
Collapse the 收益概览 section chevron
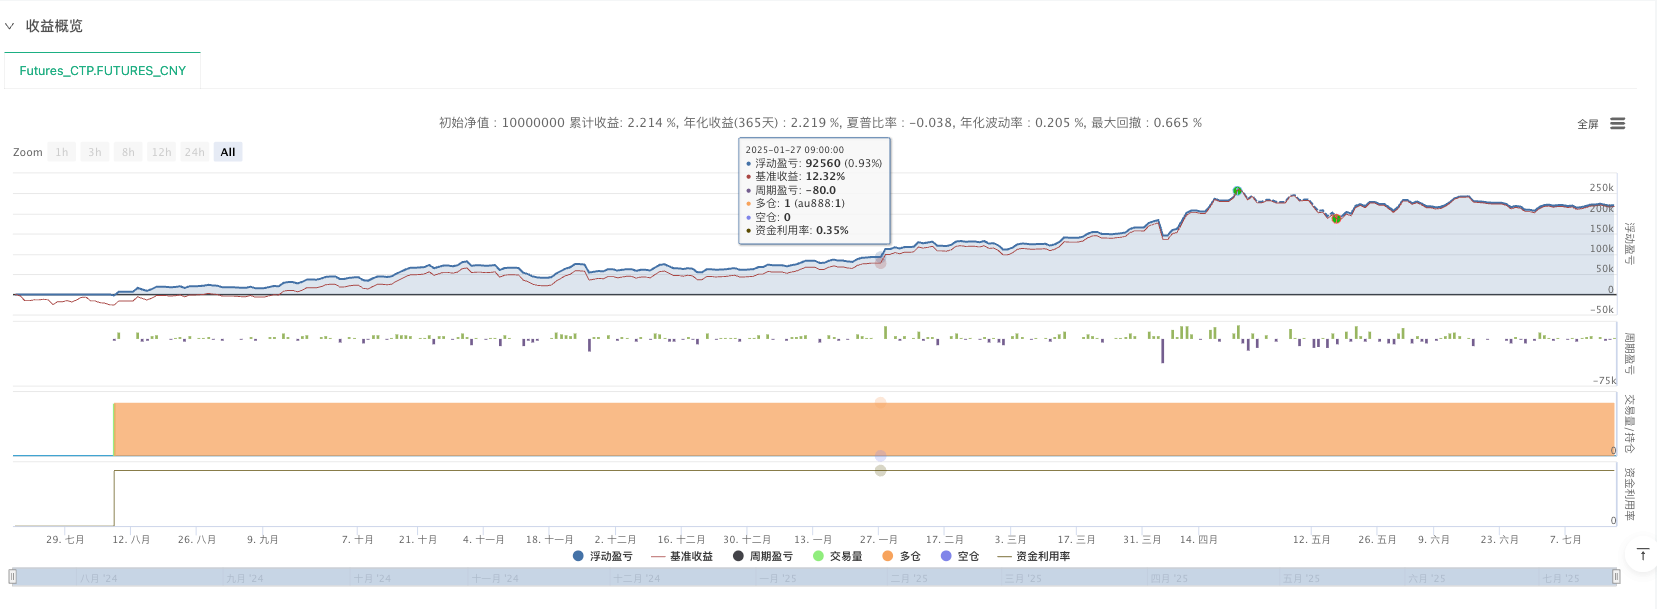pyautogui.click(x=10, y=26)
